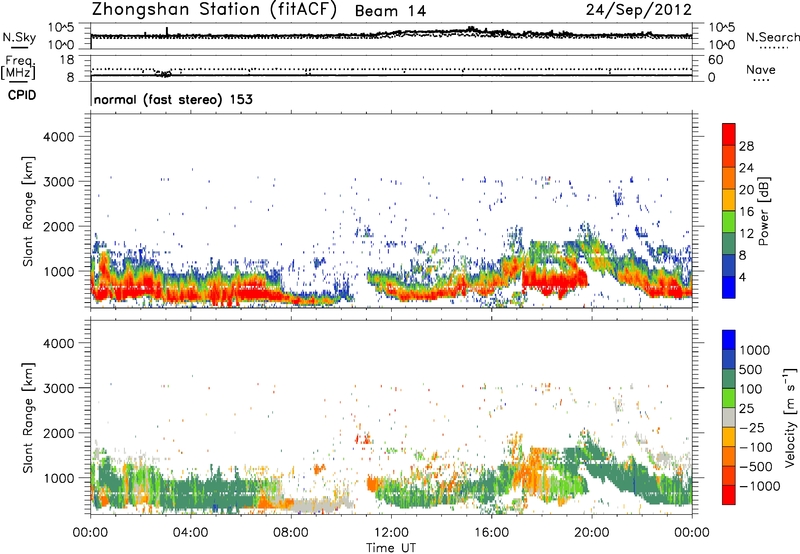Click the velocity panel 'Slant Range [km]' label
Image resolution: width=800 pixels, height=554 pixels.
pos(28,418)
